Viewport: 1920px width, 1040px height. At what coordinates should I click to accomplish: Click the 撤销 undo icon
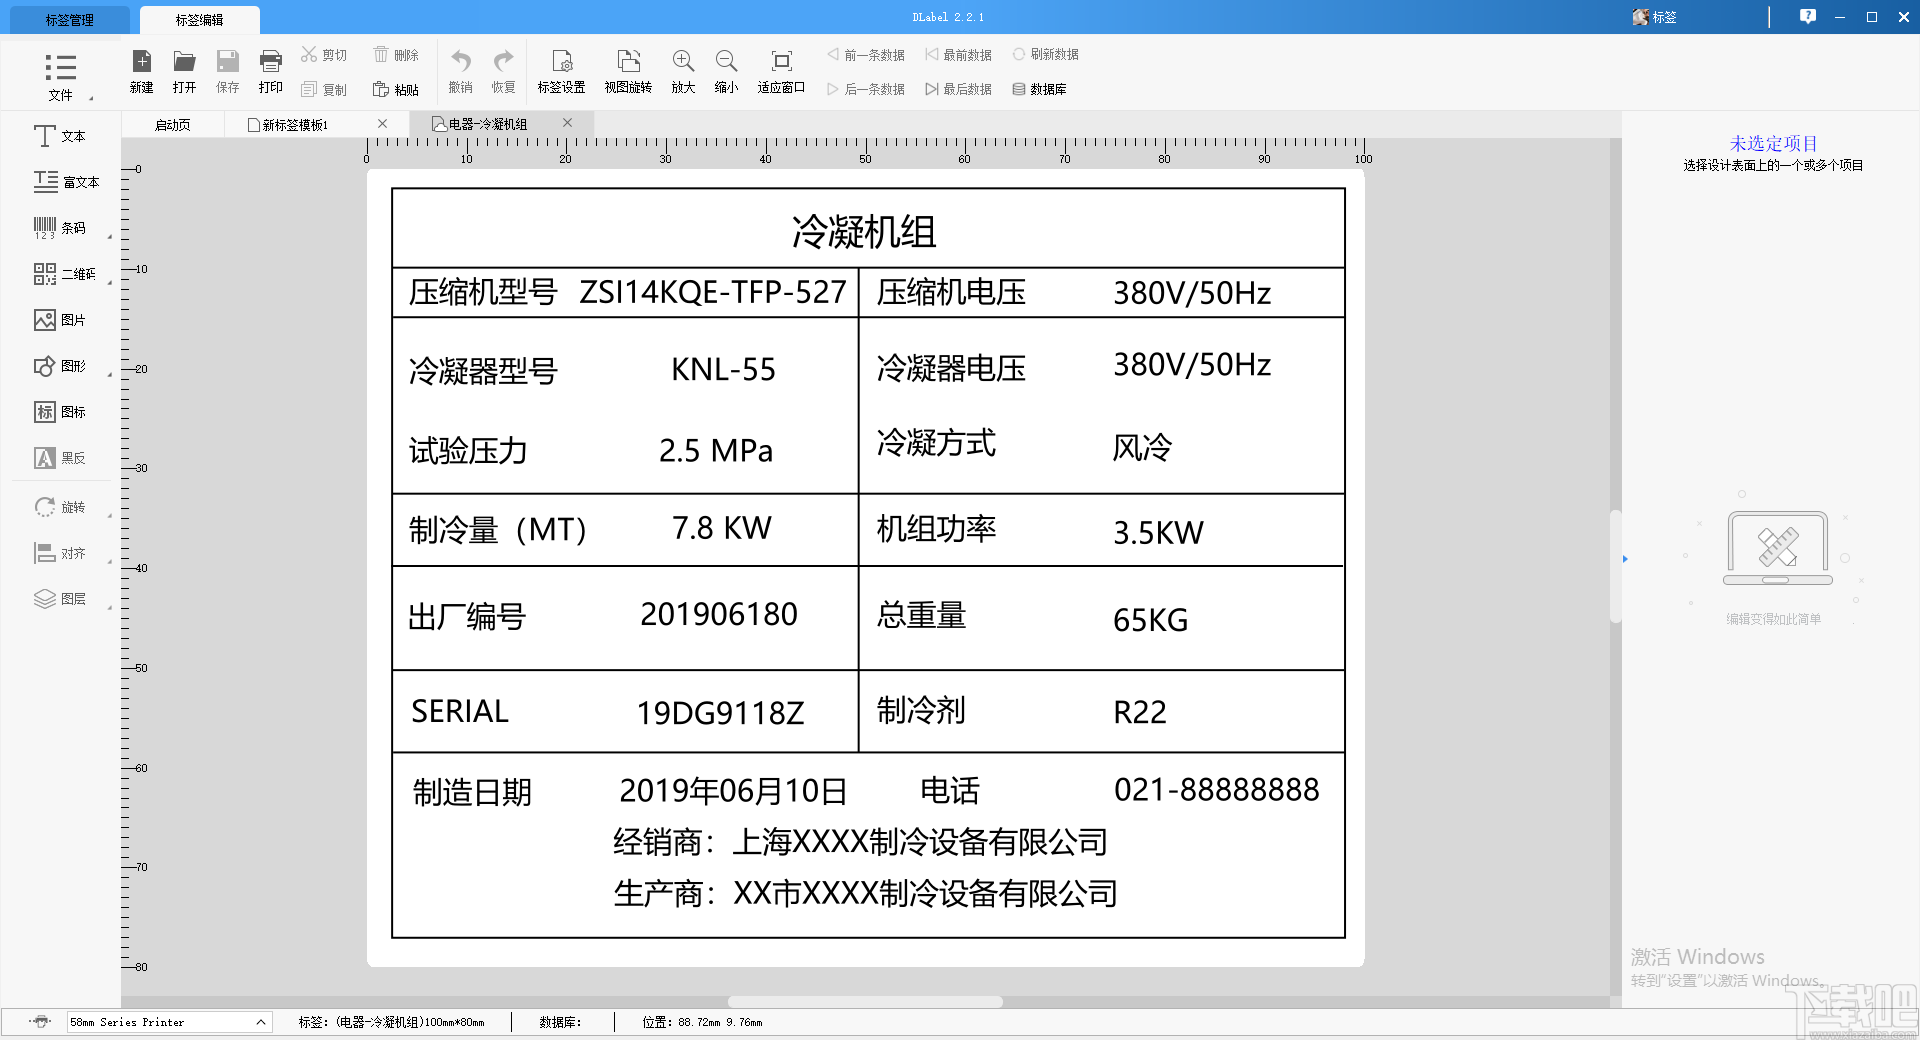pos(460,70)
